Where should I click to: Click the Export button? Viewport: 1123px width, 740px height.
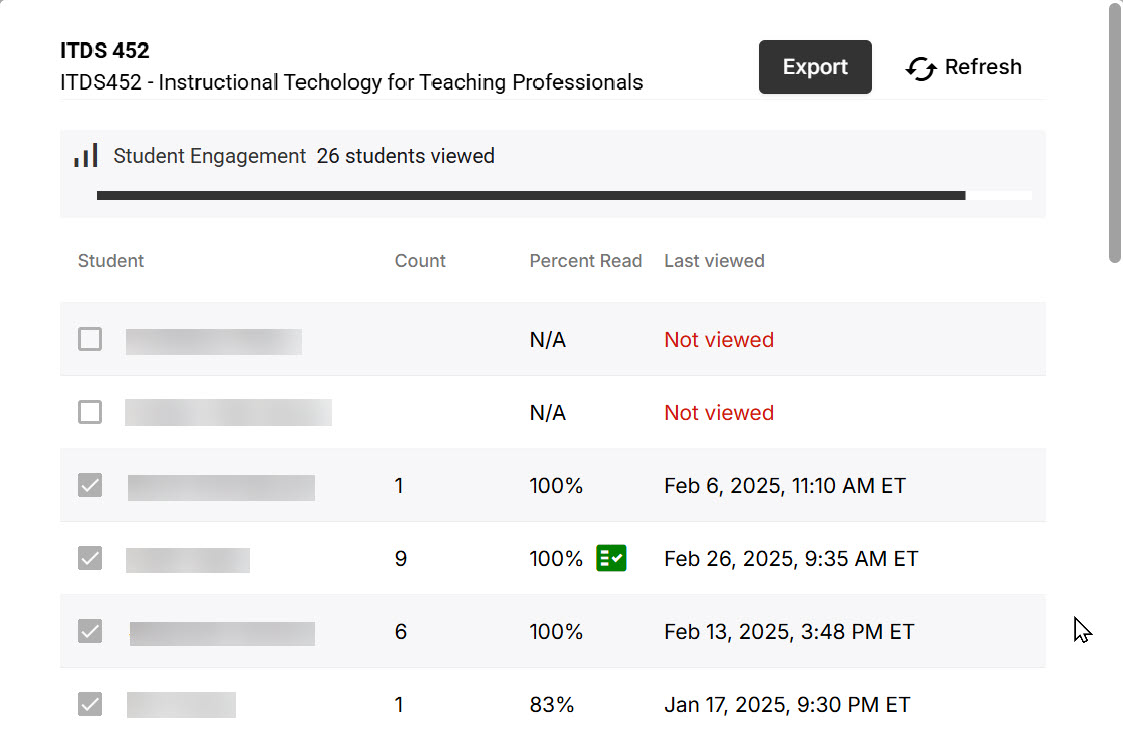pyautogui.click(x=815, y=67)
